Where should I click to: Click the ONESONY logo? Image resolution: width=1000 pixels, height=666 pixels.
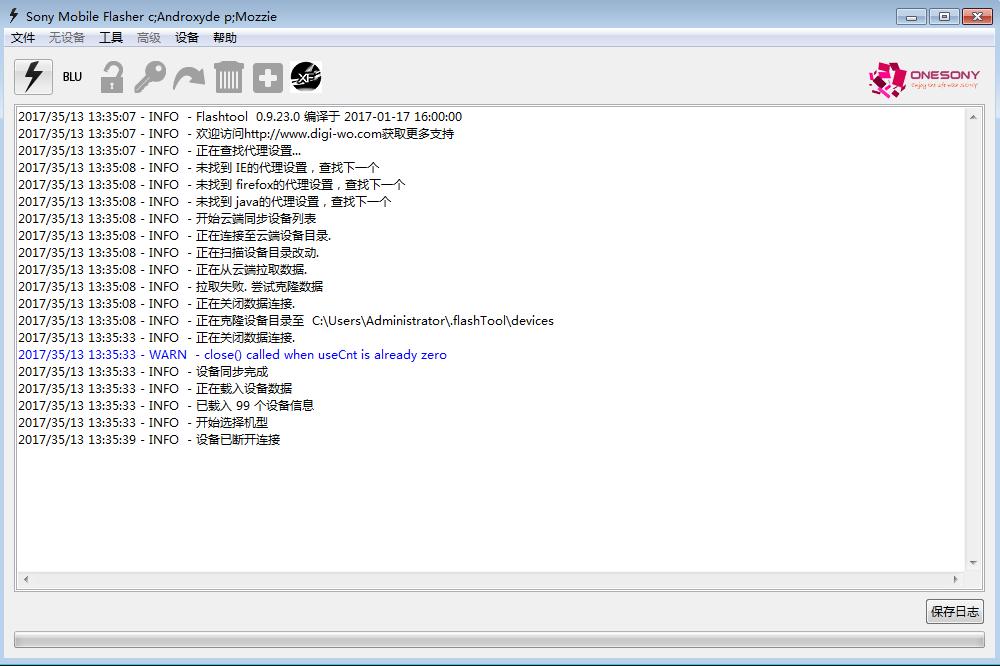click(923, 79)
